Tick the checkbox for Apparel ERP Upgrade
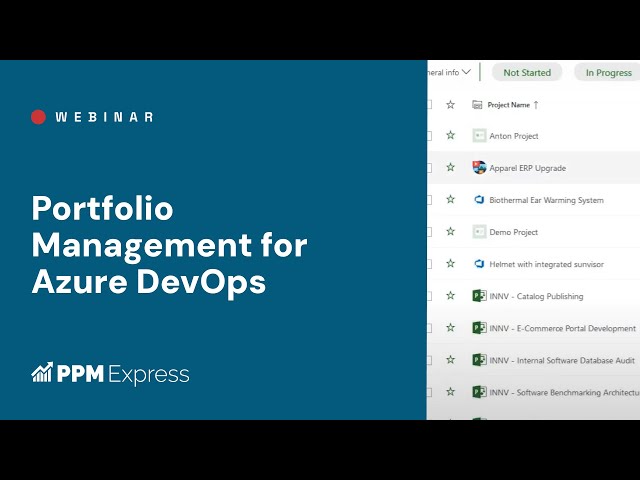 click(429, 168)
